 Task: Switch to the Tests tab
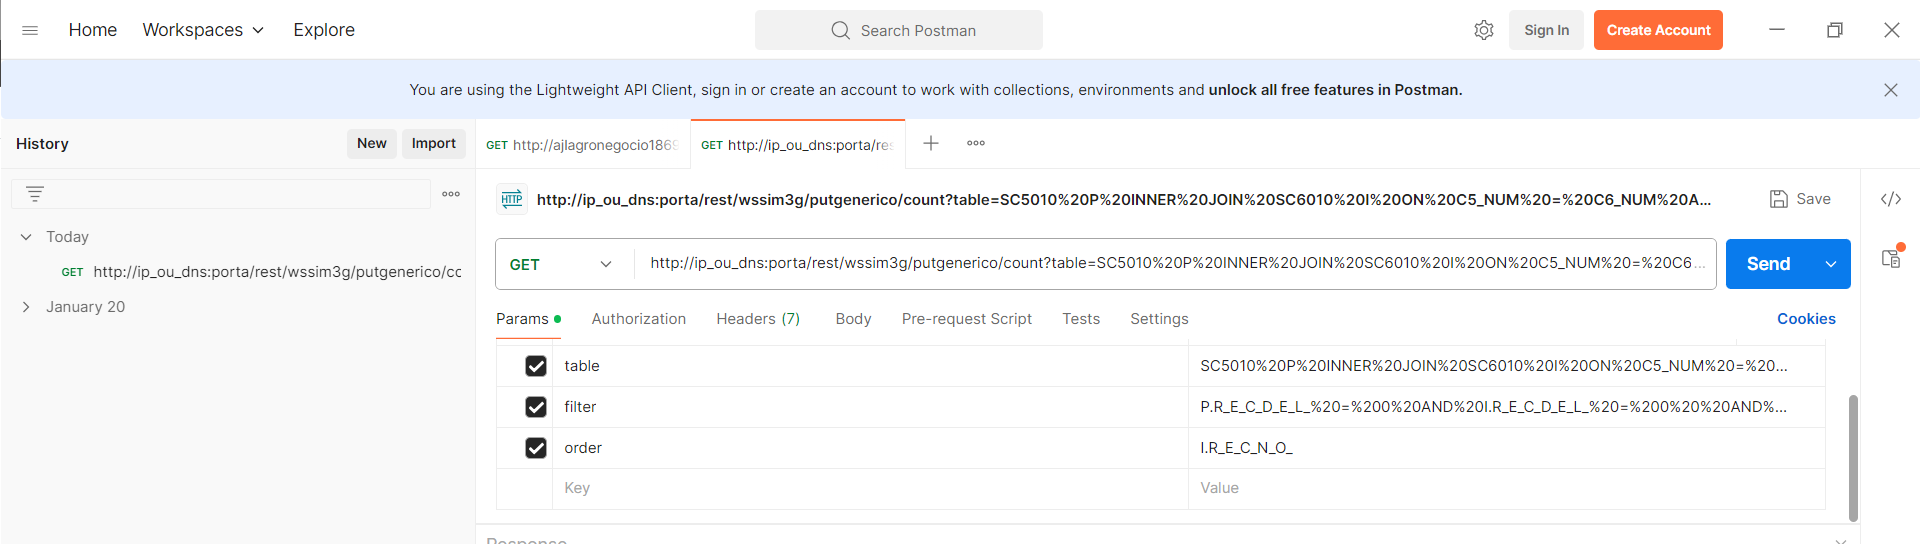1081,319
